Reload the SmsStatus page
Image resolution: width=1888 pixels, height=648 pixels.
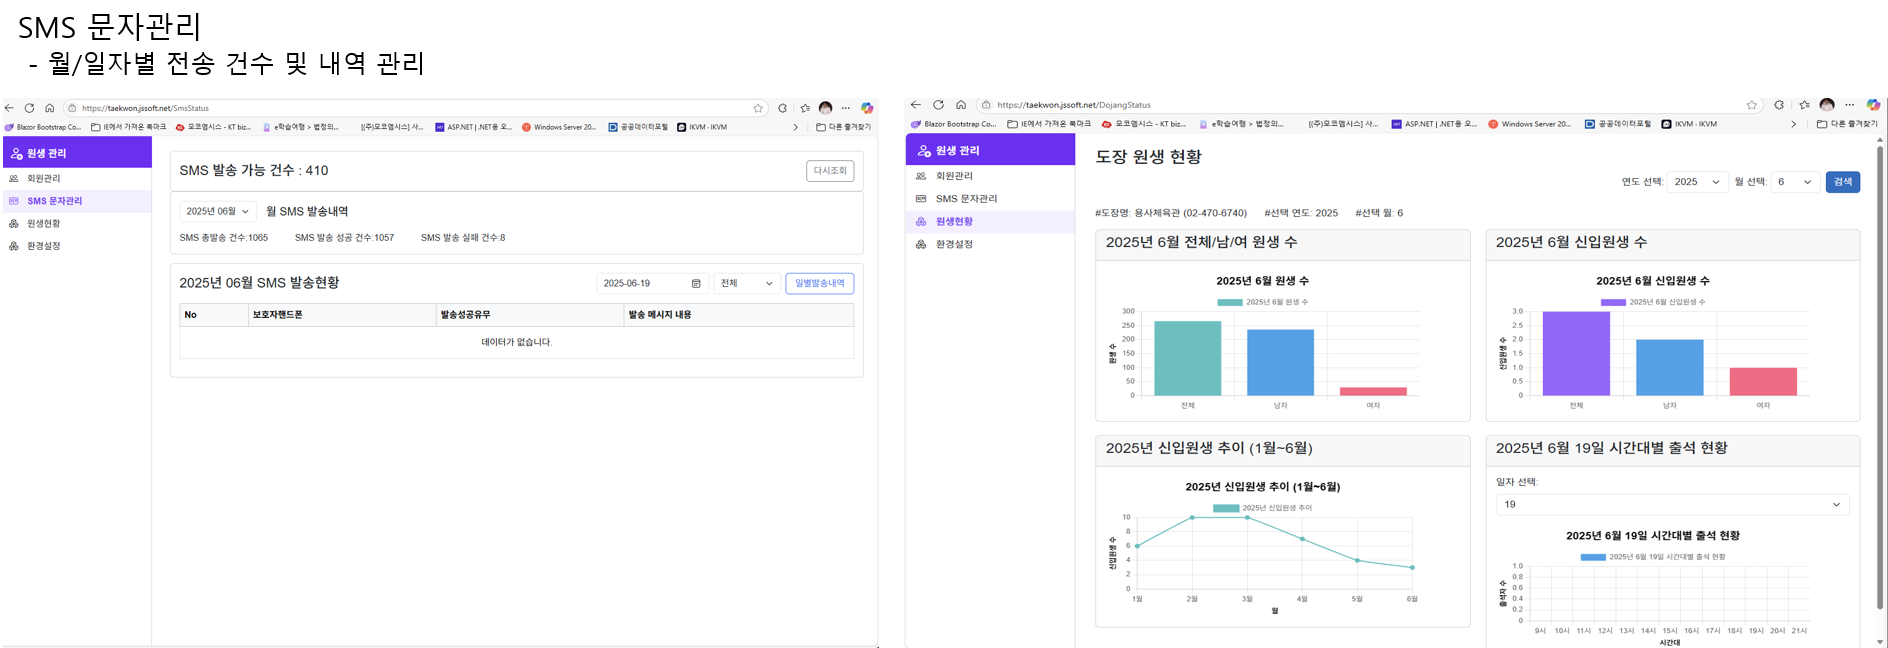tap(29, 108)
